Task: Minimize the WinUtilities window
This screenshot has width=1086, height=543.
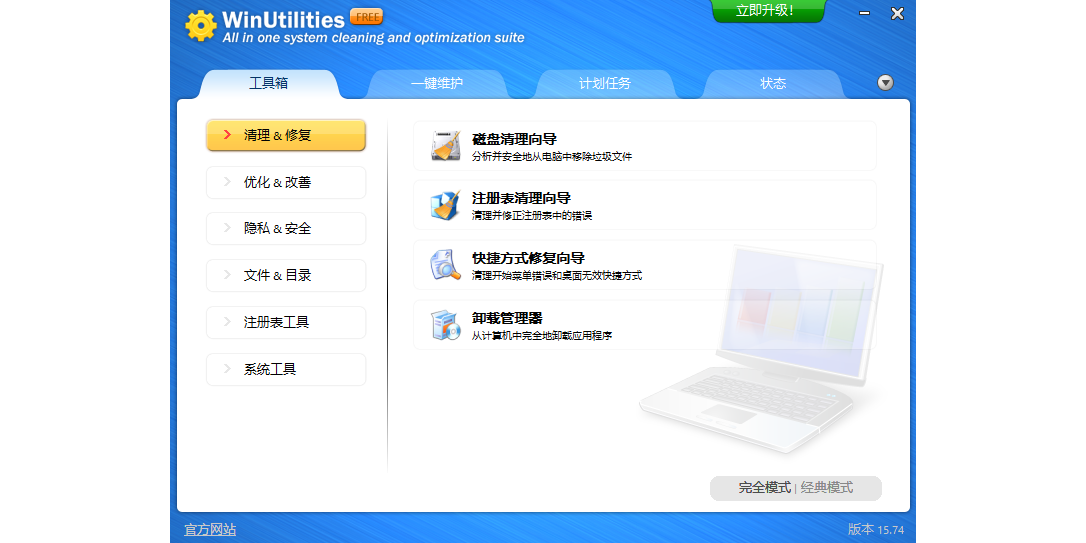Action: pyautogui.click(x=864, y=13)
